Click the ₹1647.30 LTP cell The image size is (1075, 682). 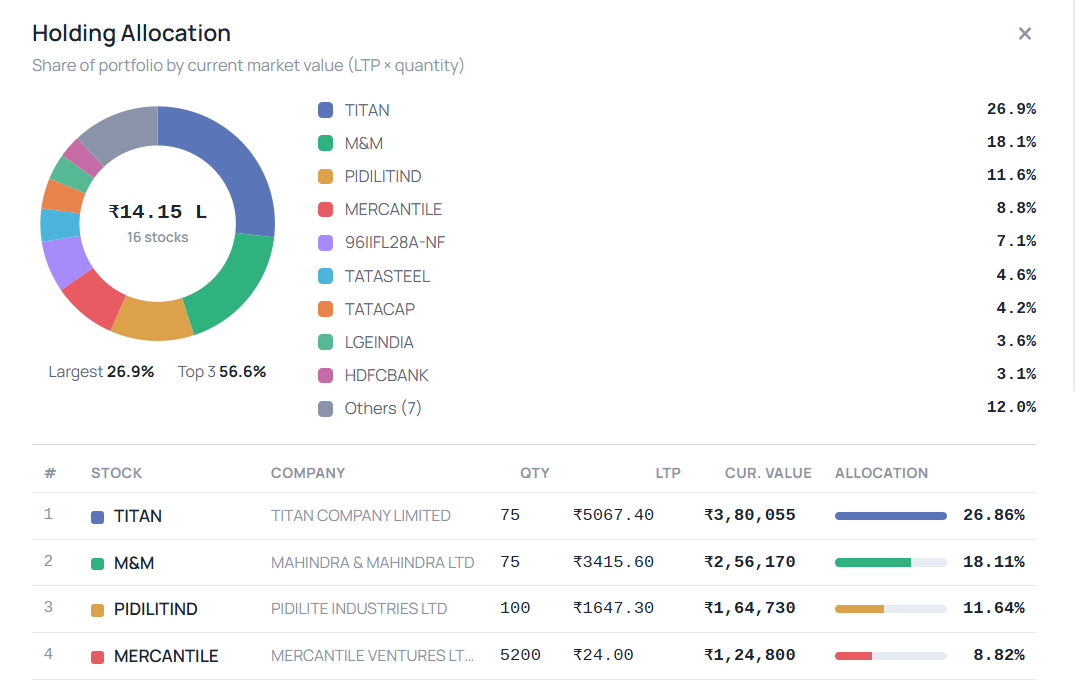(614, 608)
